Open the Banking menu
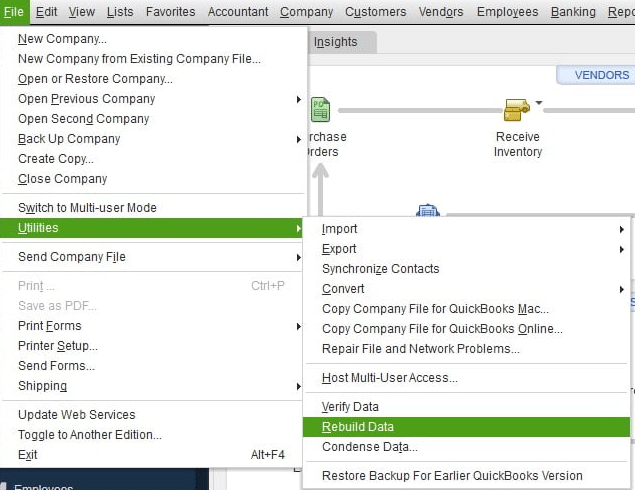Screen dimensions: 635x490 click(571, 12)
